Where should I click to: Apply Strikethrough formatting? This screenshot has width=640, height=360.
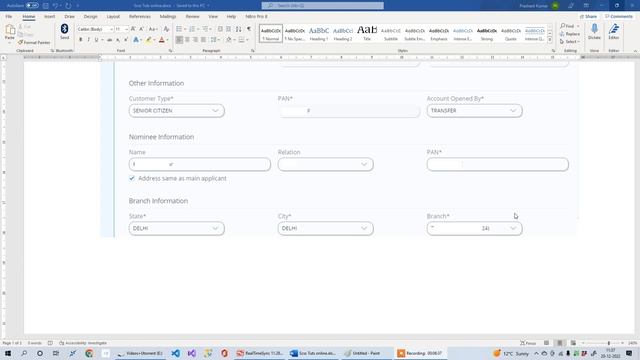pyautogui.click(x=109, y=40)
